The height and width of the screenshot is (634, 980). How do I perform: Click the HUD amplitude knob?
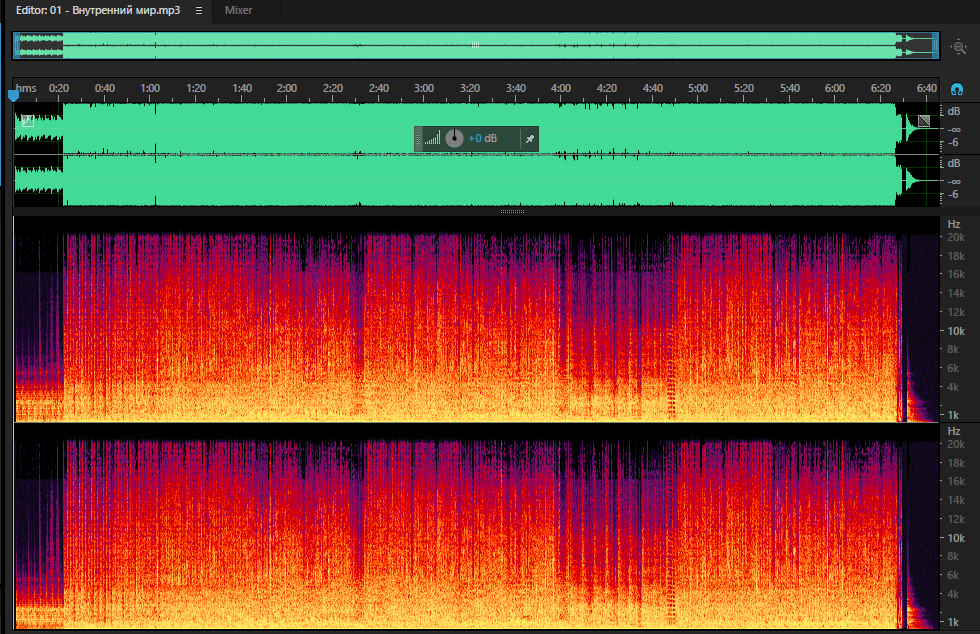coord(454,138)
